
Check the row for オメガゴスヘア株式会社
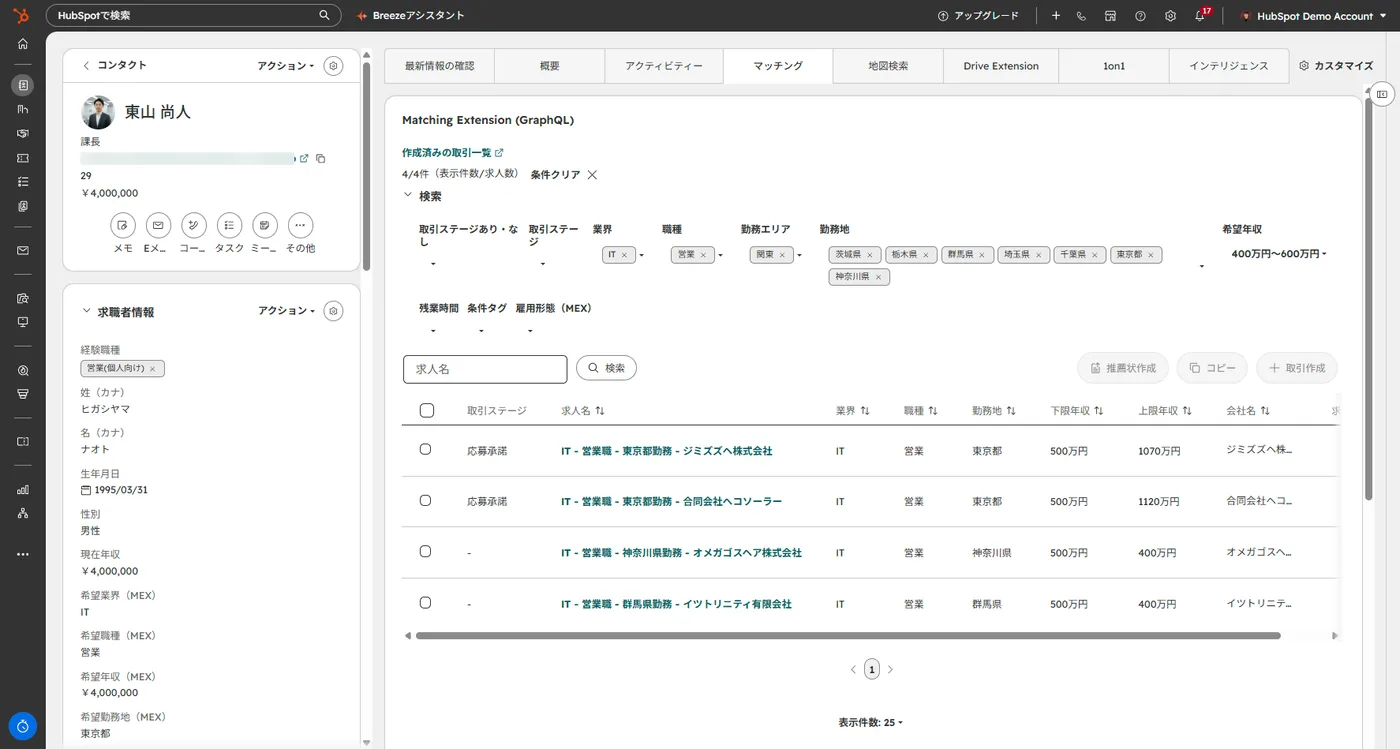tap(425, 551)
